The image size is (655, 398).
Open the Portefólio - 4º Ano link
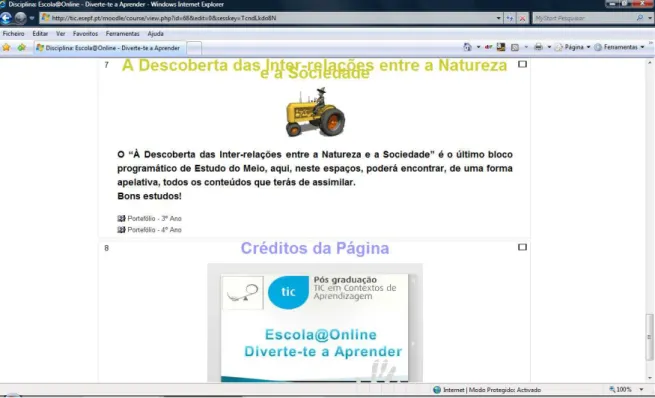[x=154, y=230]
